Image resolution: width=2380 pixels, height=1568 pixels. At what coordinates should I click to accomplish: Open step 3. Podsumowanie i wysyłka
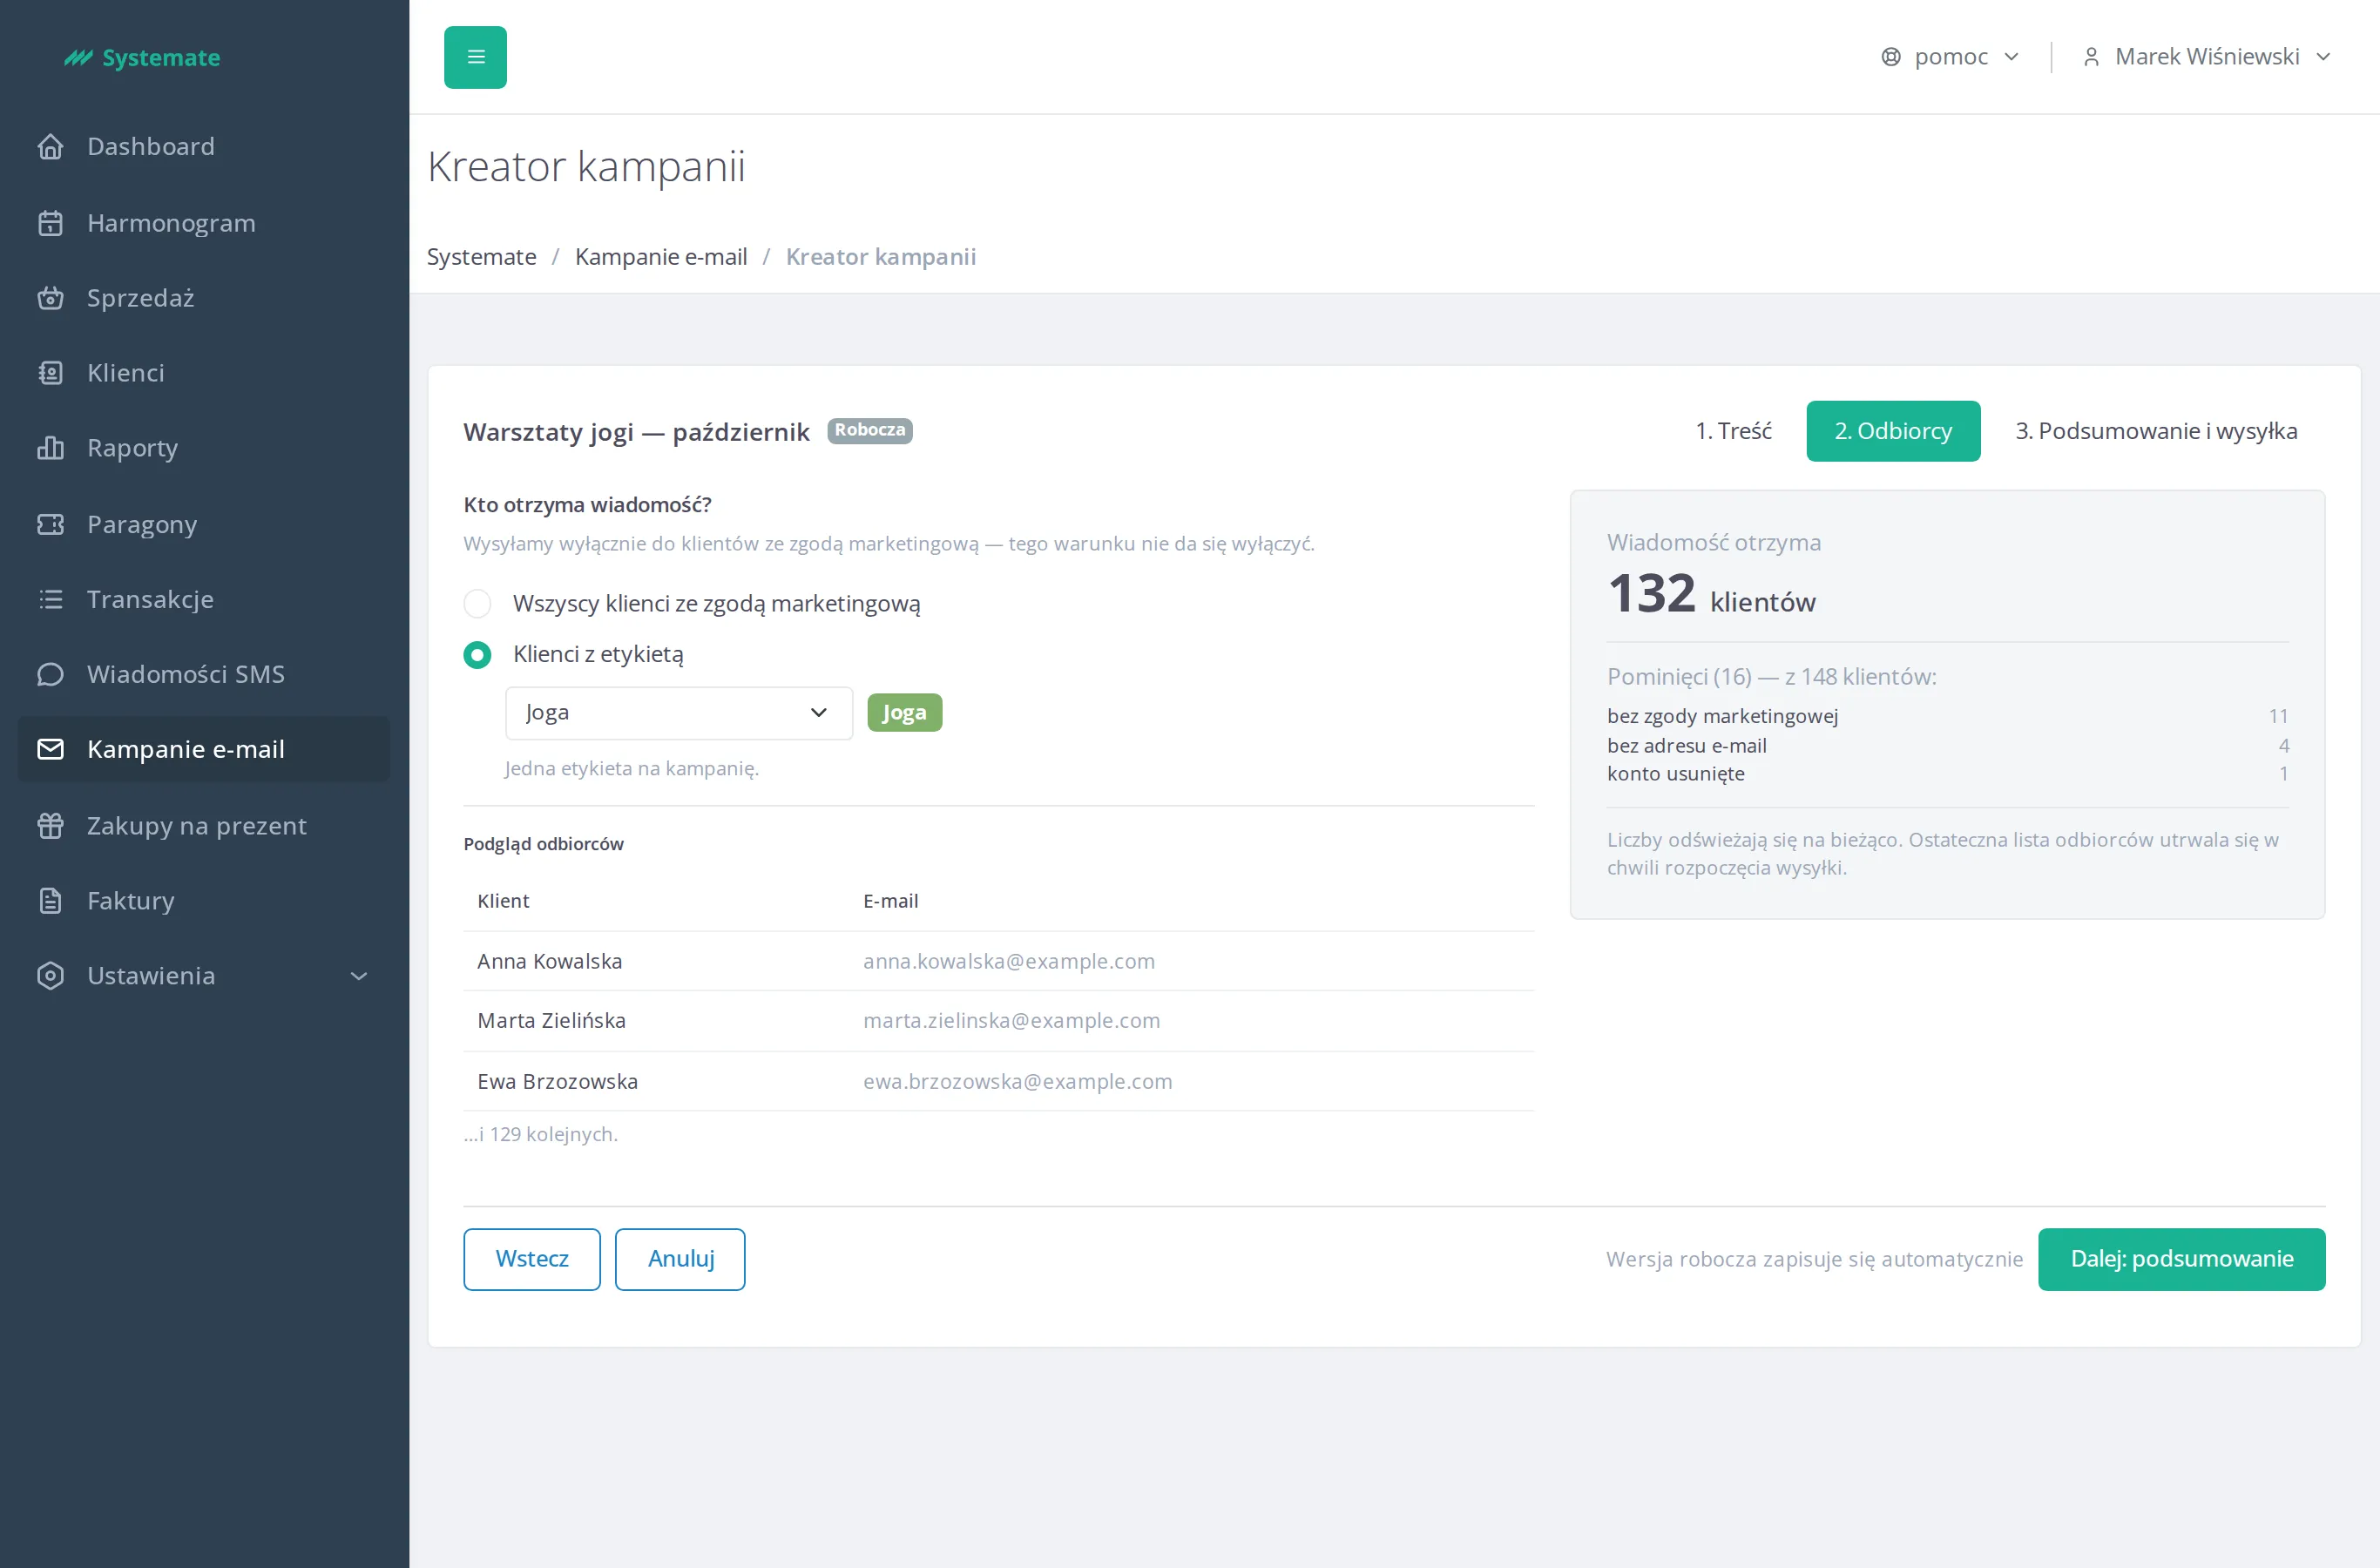[x=2155, y=431]
